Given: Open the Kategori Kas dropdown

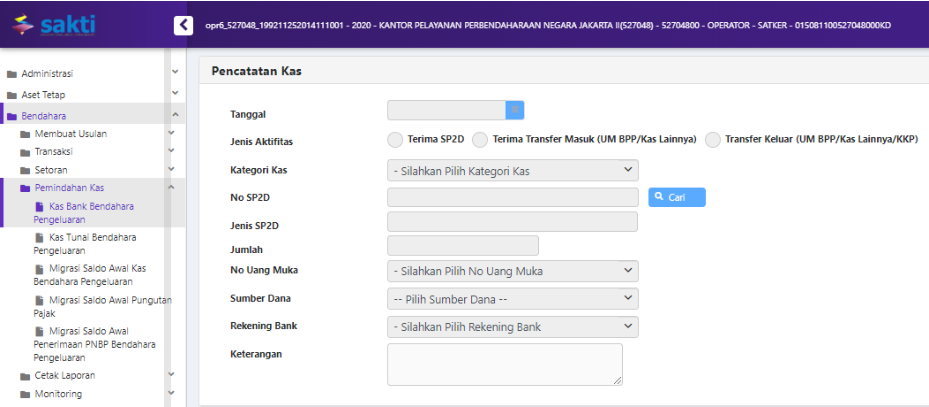Looking at the screenshot, I should point(512,171).
